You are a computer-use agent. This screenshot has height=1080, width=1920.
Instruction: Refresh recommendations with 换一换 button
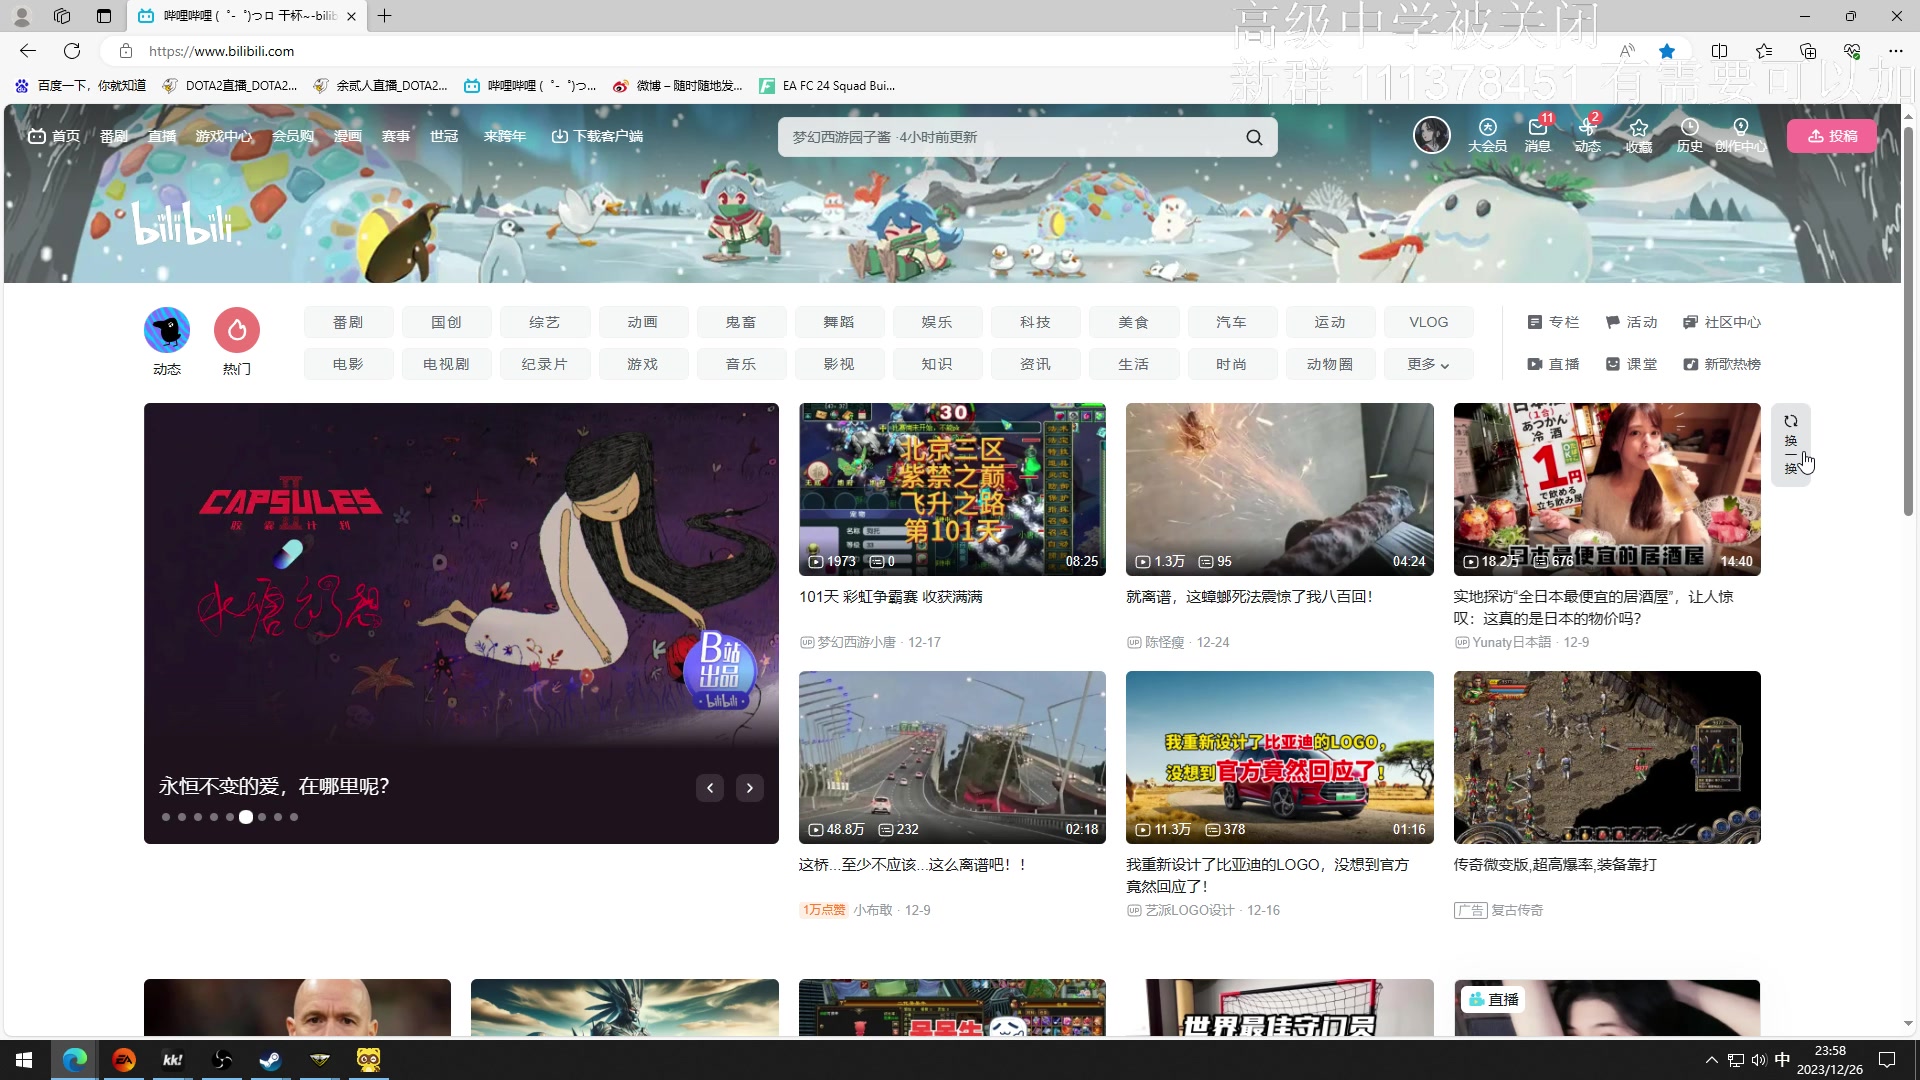(x=1790, y=445)
